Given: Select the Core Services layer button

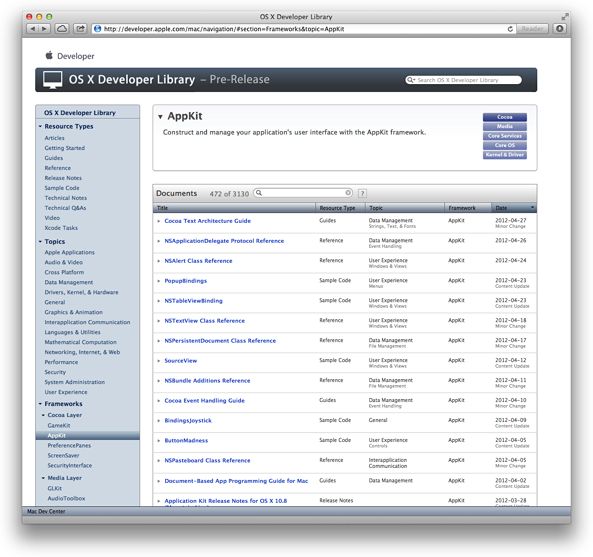Looking at the screenshot, I should click(x=505, y=136).
